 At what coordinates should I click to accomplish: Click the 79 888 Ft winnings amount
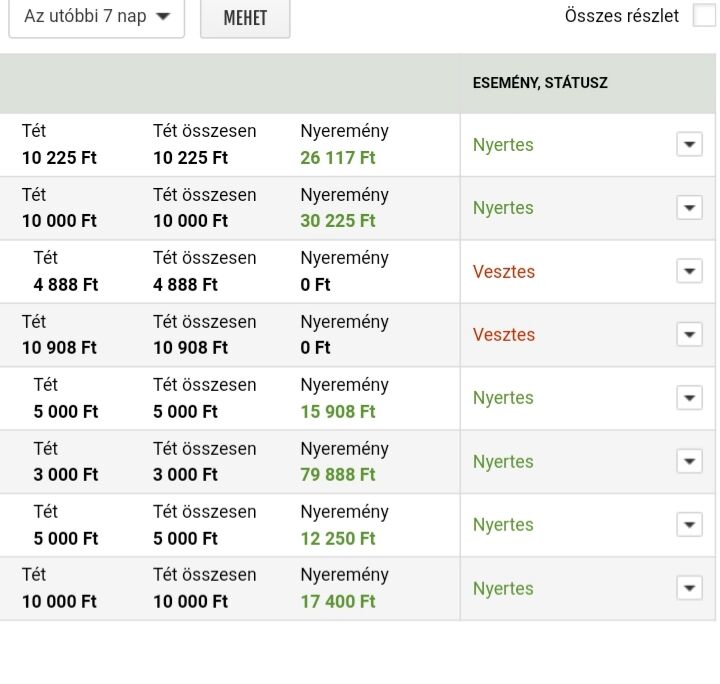tap(338, 475)
